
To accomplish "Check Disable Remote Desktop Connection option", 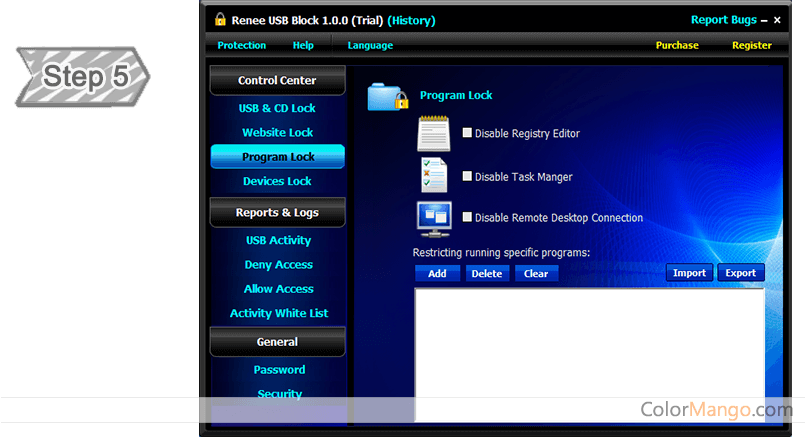I will click(467, 217).
